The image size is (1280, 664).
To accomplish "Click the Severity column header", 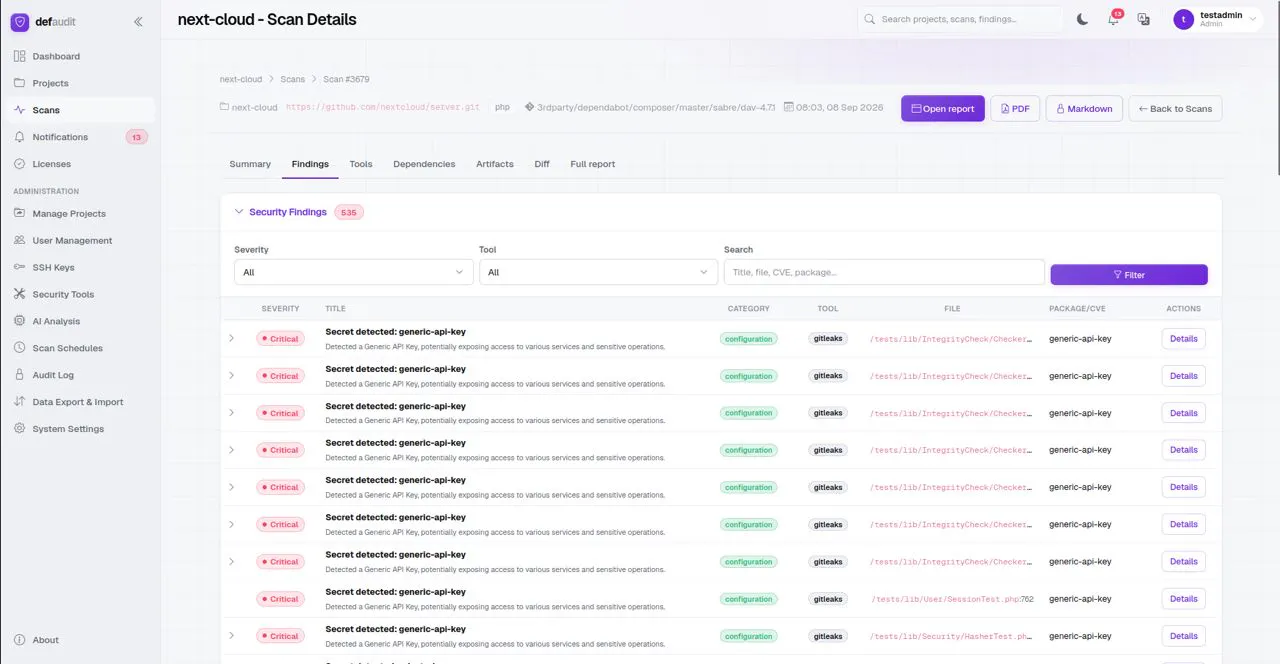I will (280, 309).
